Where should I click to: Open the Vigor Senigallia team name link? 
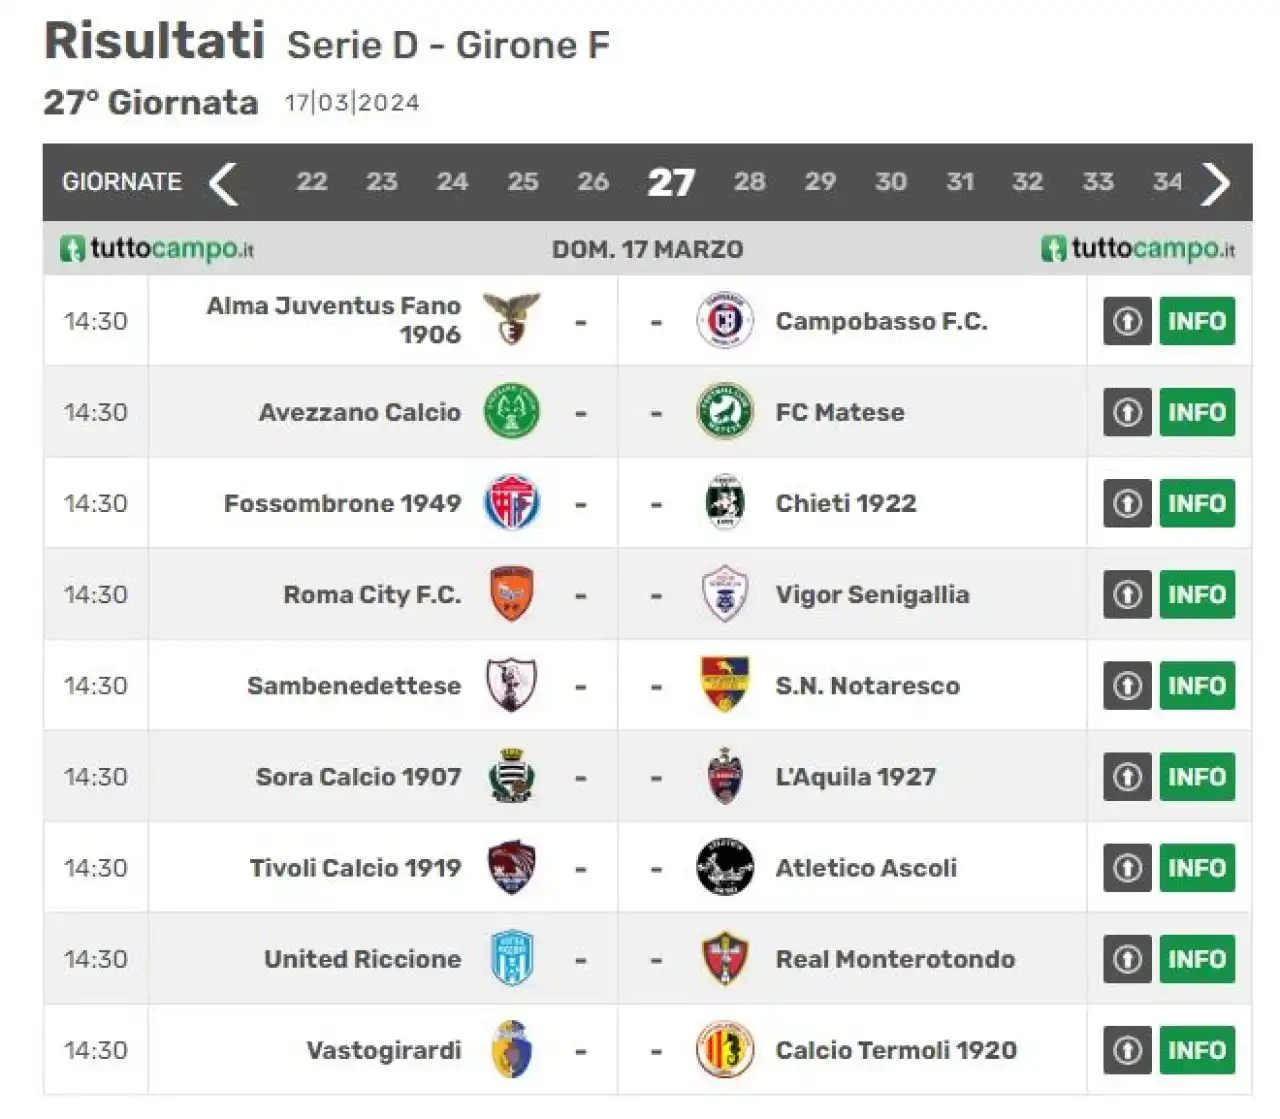click(872, 595)
